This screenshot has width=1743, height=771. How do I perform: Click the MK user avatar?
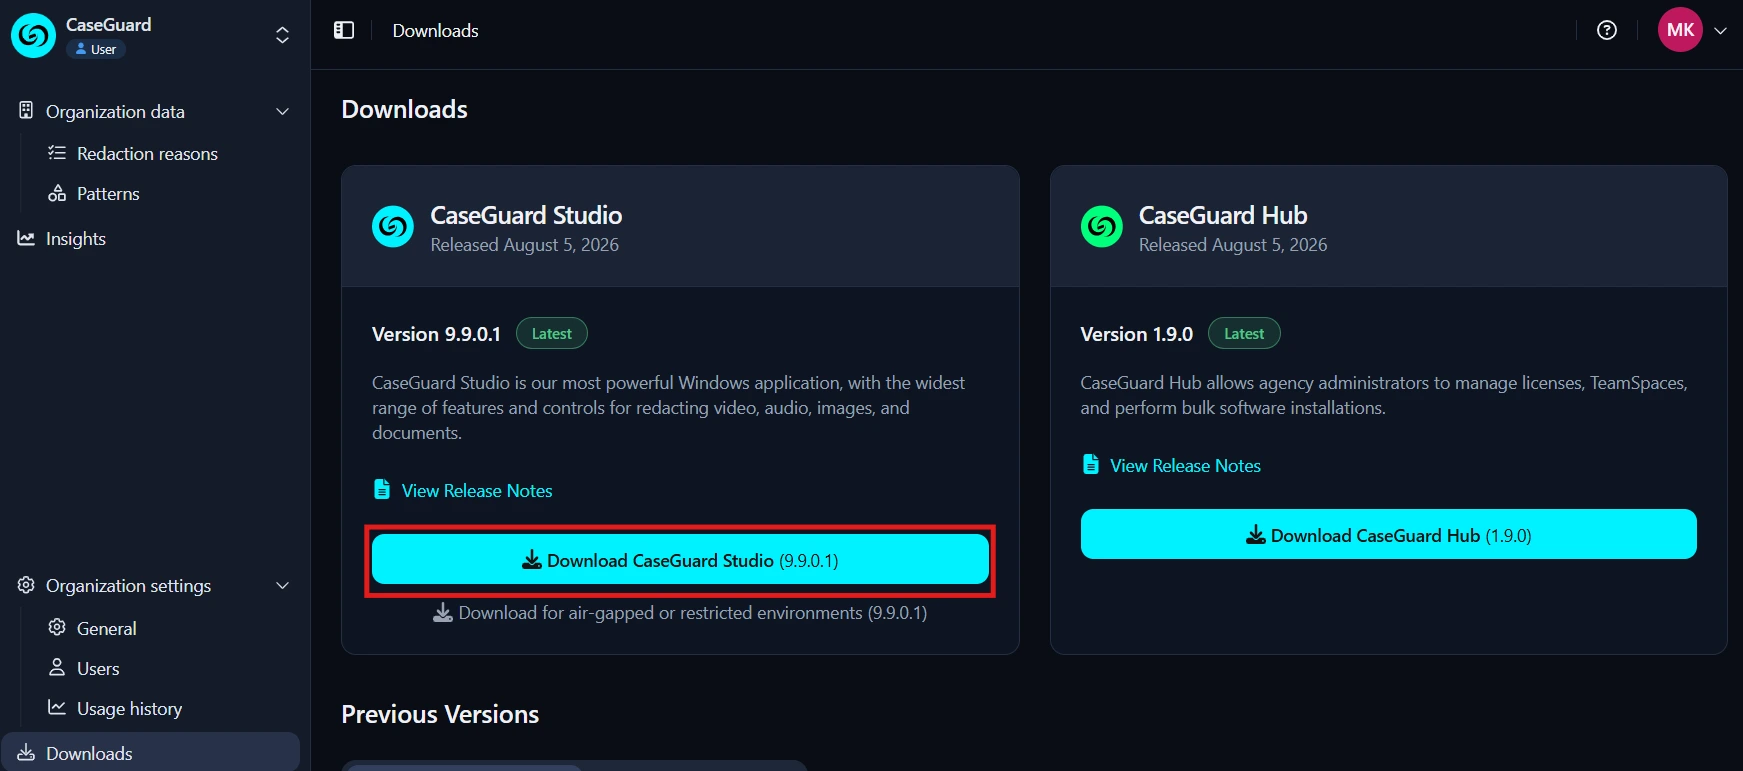[1680, 30]
